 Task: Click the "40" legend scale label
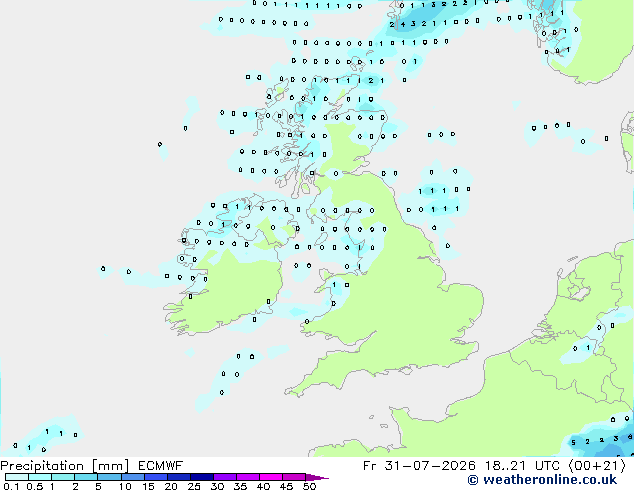[263, 486]
